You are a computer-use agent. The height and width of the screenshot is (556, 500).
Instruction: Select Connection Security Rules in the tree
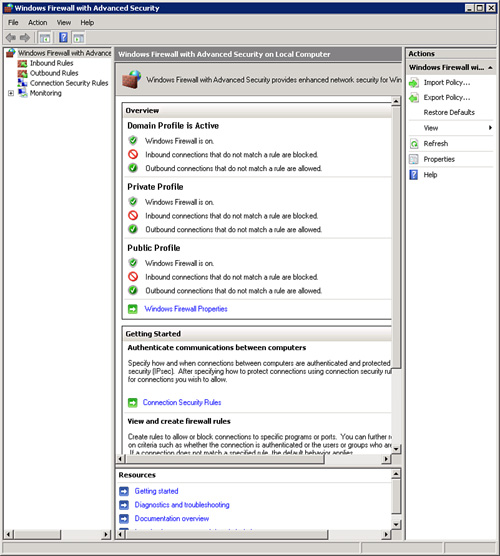(x=69, y=83)
